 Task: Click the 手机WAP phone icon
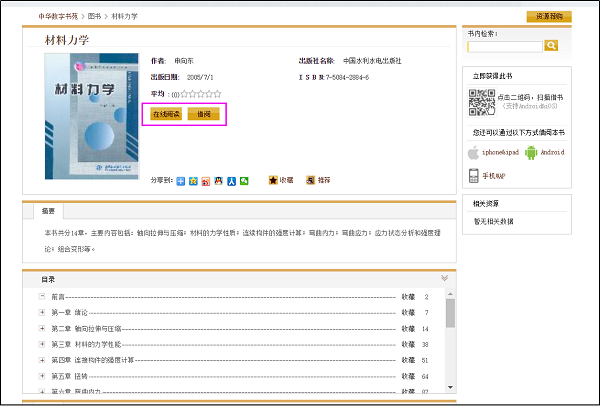(x=473, y=176)
